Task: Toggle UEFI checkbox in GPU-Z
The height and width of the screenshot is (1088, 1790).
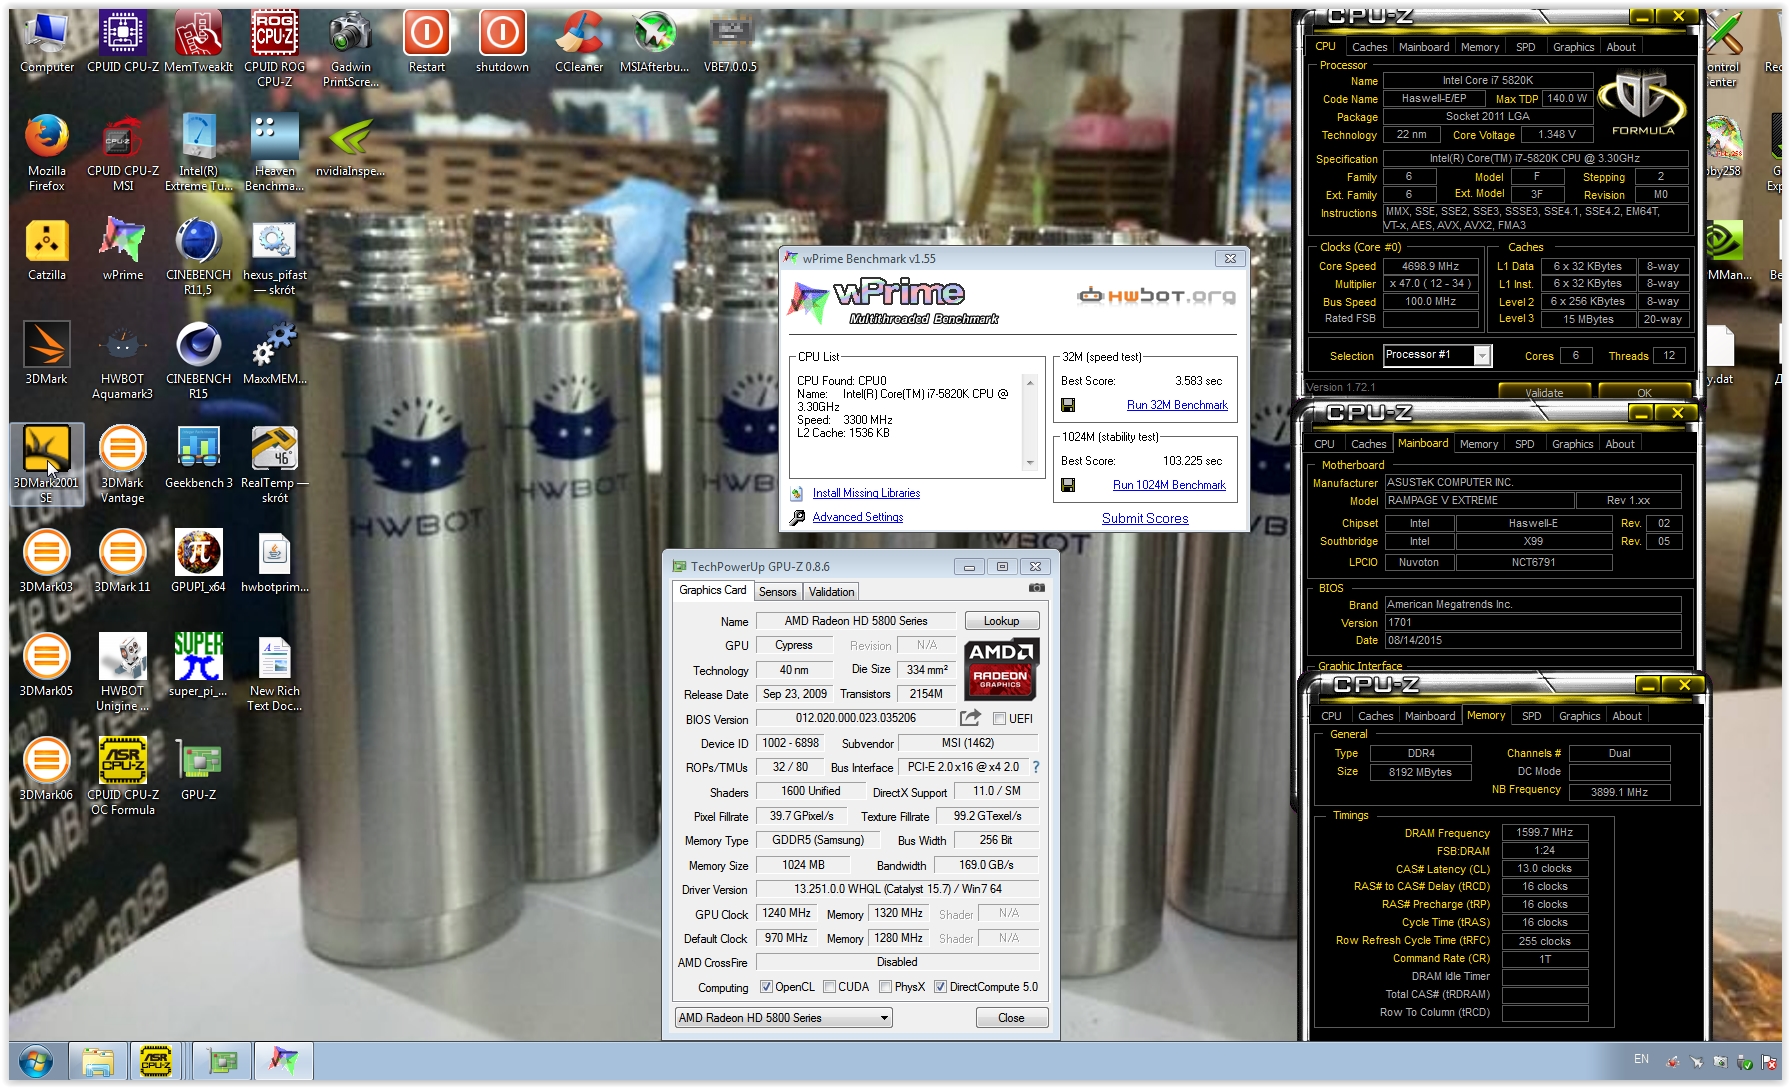Action: tap(999, 719)
